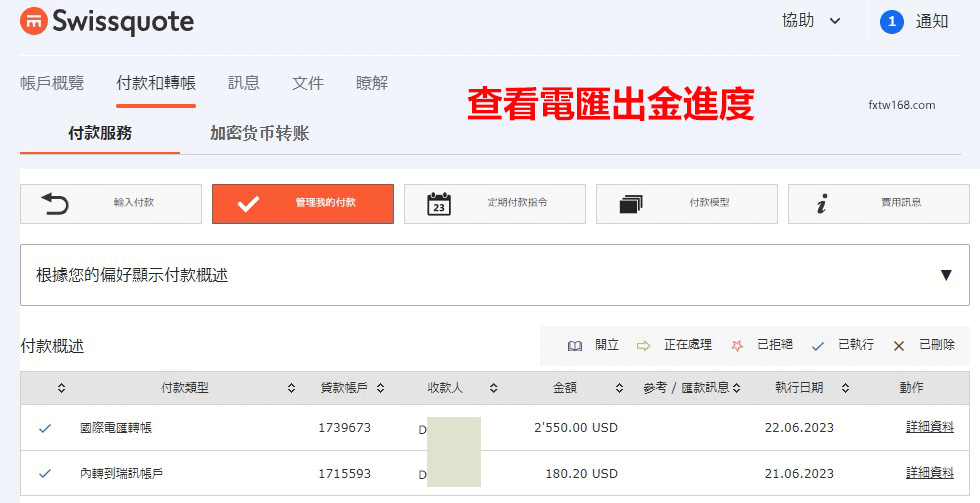
Task: Click the 通知 notifications label
Action: pyautogui.click(x=932, y=21)
